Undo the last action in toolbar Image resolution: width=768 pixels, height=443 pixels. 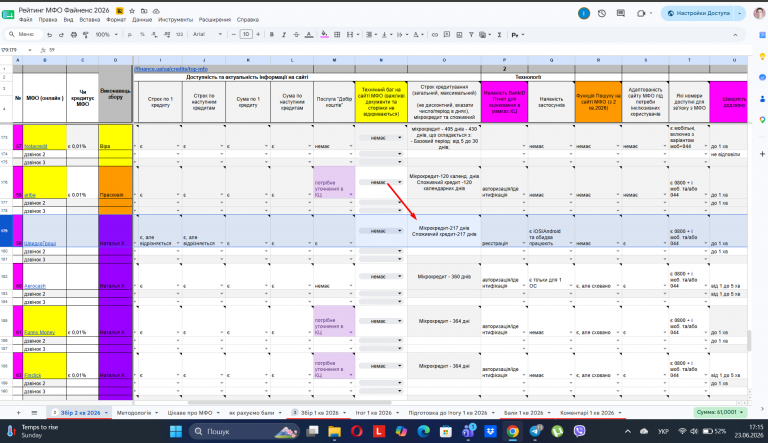pyautogui.click(x=49, y=35)
